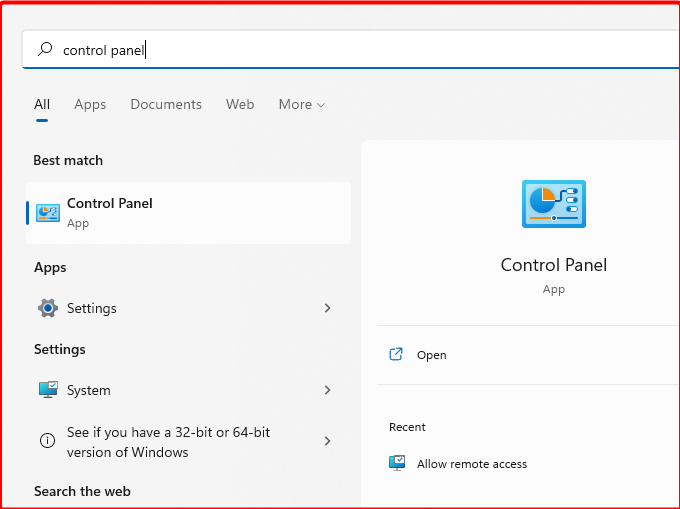This screenshot has height=509, width=680.
Task: Expand the 32-bit or 64-bit result chevron
Action: click(x=327, y=440)
